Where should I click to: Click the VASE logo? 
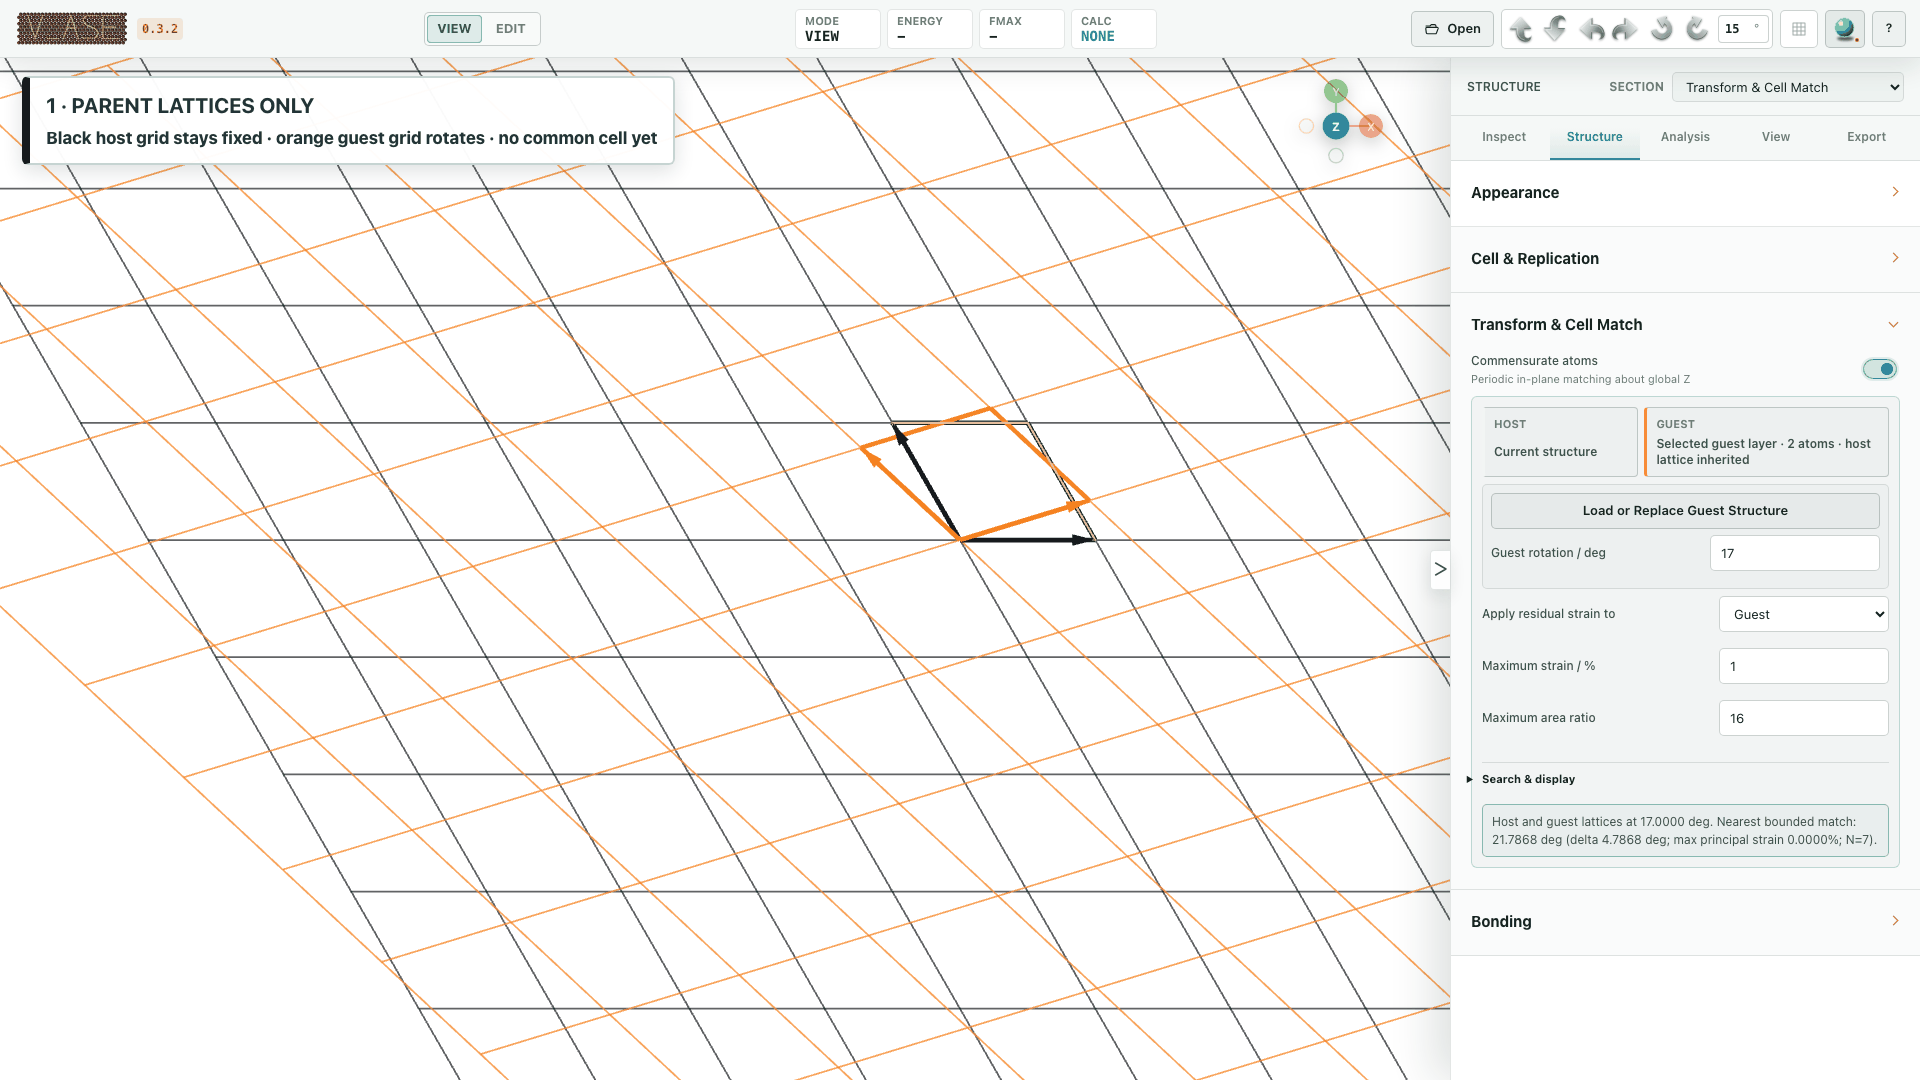[72, 29]
